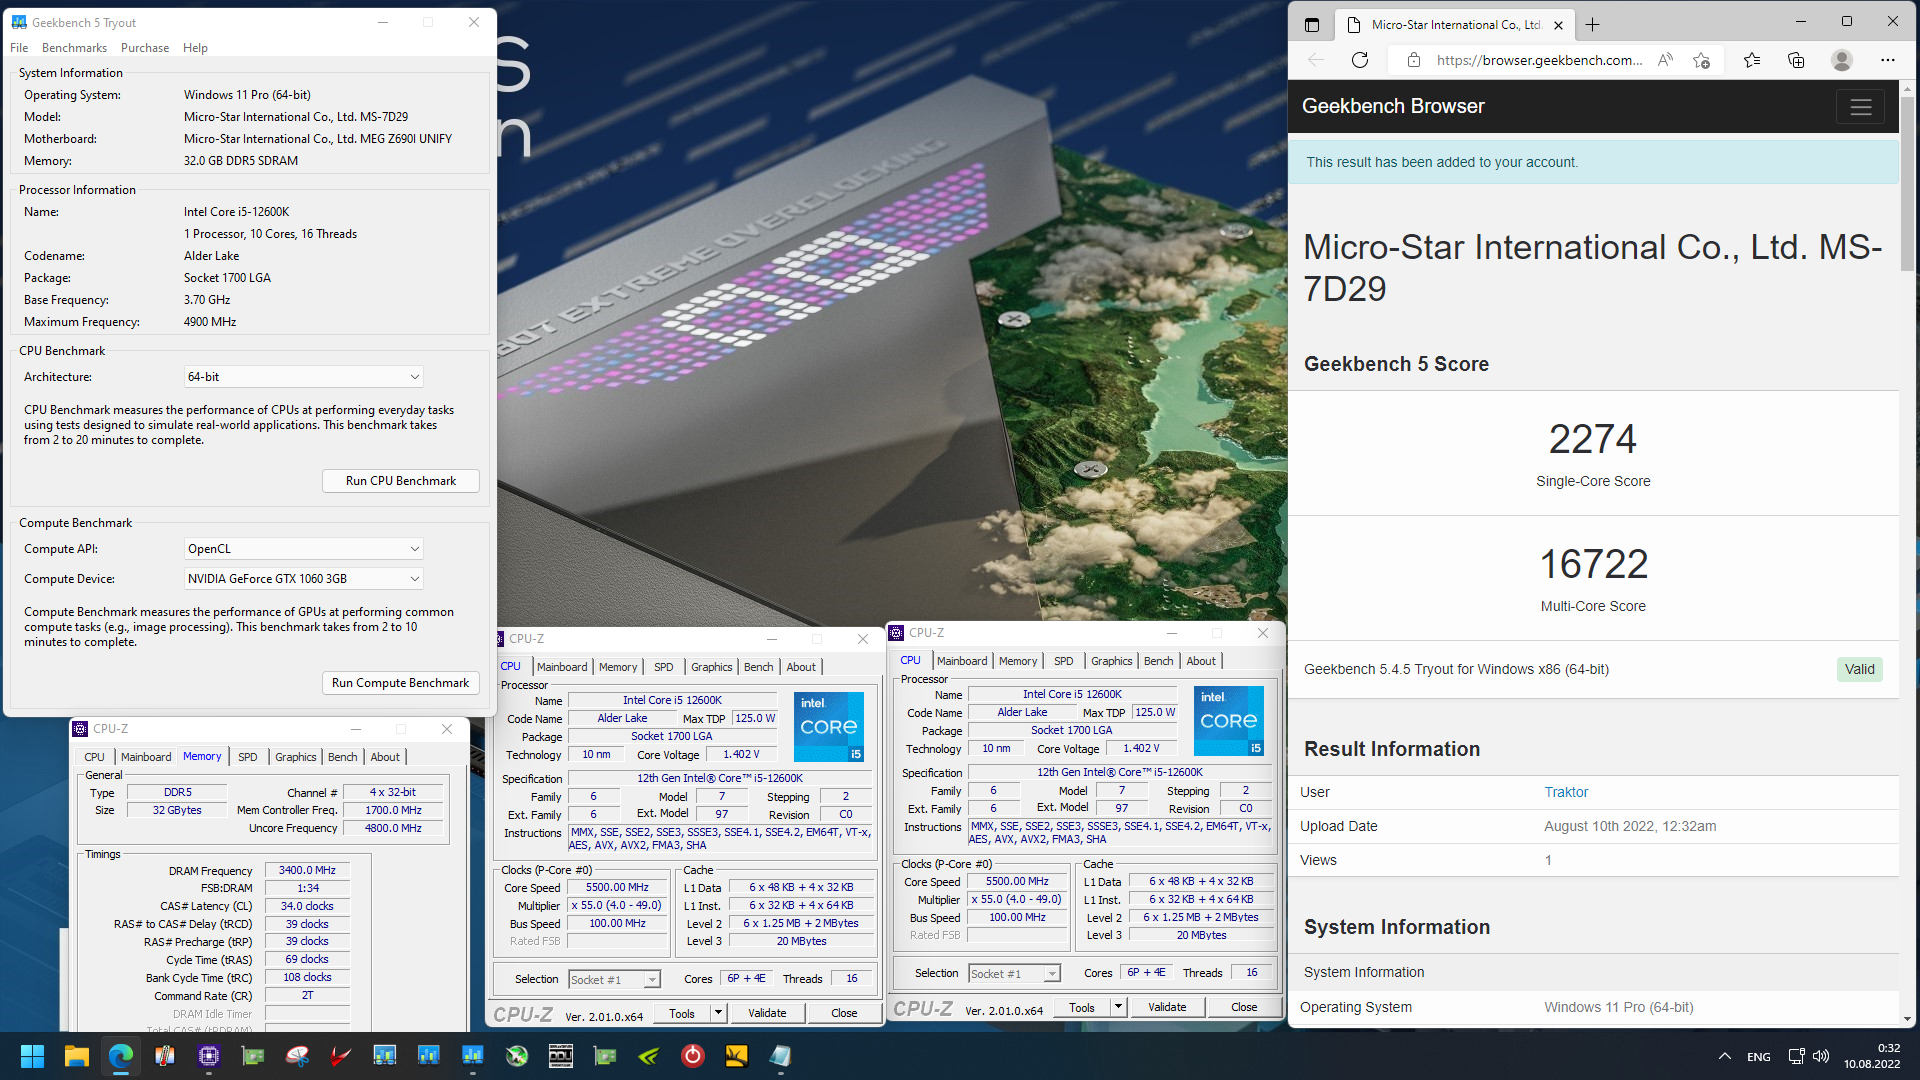1920x1080 pixels.
Task: Open Edge Collections
Action: pyautogui.click(x=1796, y=60)
